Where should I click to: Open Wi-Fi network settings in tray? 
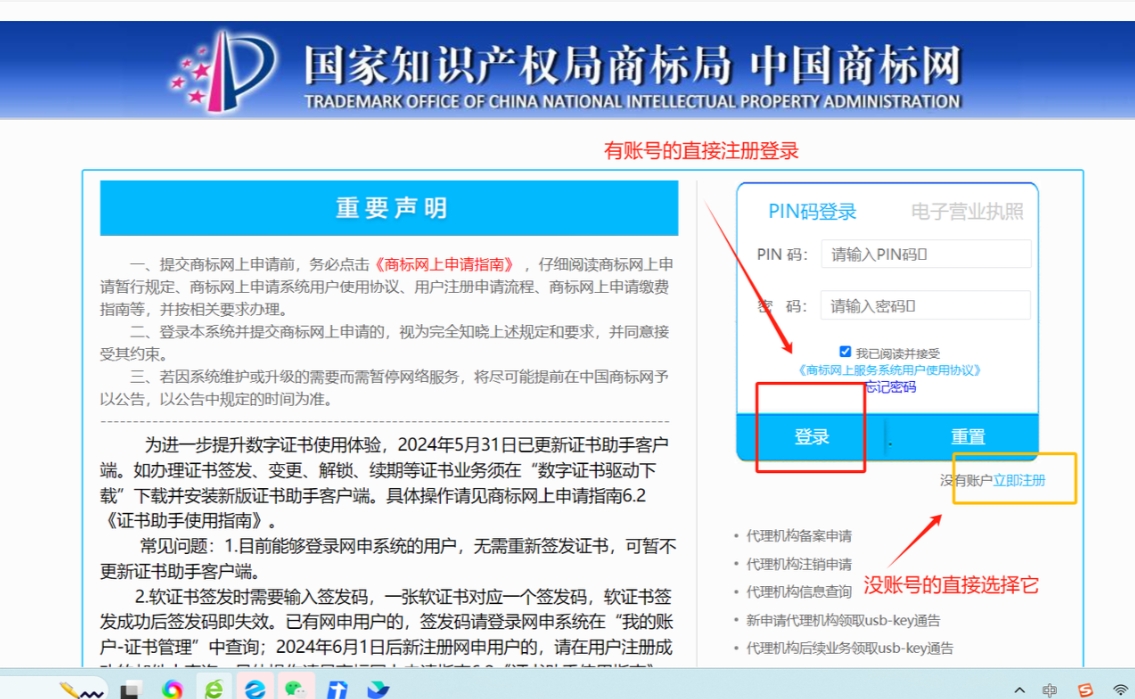click(1121, 690)
